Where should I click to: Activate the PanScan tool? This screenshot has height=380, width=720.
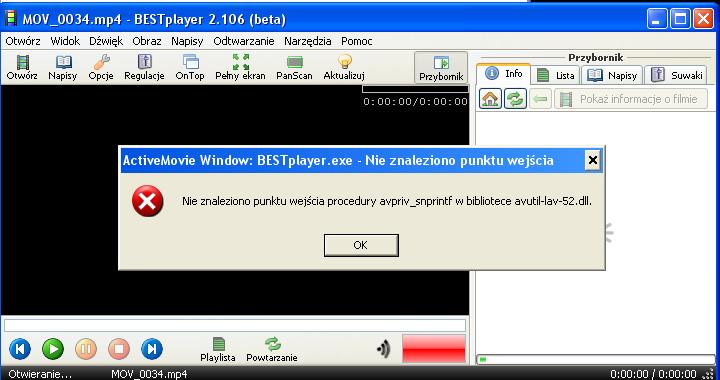pos(294,67)
